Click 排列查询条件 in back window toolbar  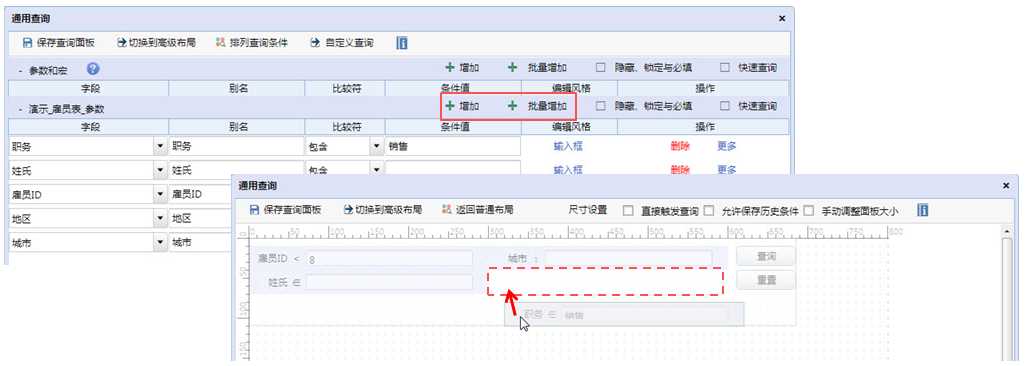tap(252, 43)
